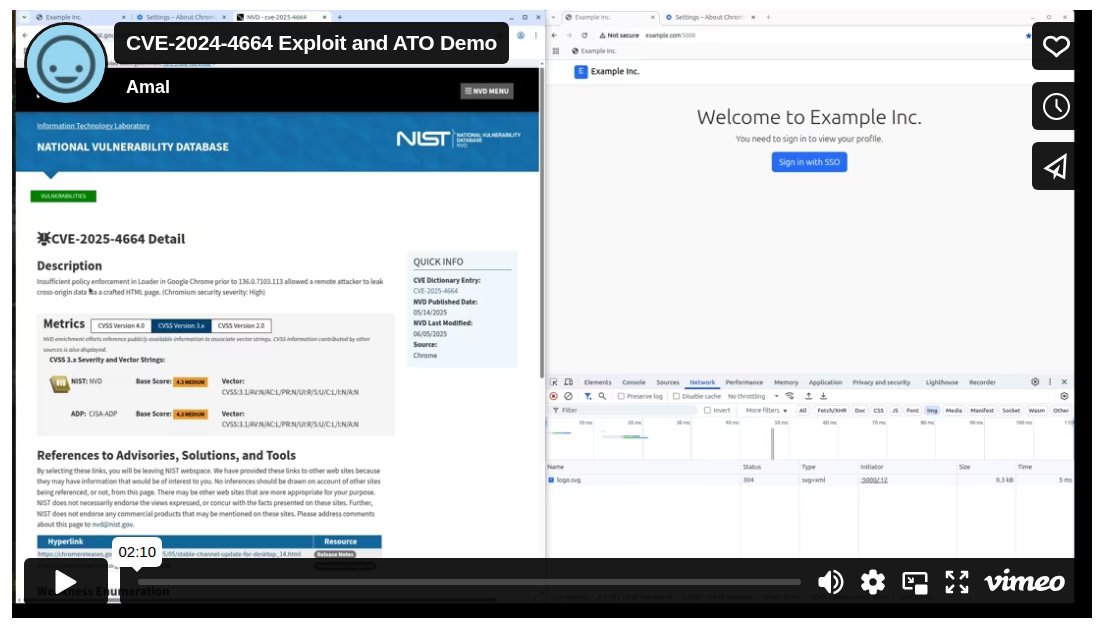The image size is (1097, 627).
Task: Open CVE-2025-4664 dictionary entry link
Action: pyautogui.click(x=435, y=290)
